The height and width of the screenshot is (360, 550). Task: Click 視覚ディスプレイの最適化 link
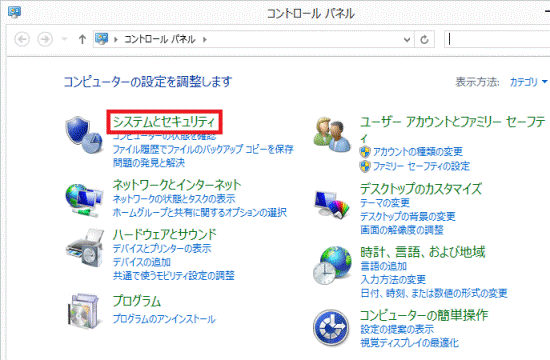tap(409, 343)
